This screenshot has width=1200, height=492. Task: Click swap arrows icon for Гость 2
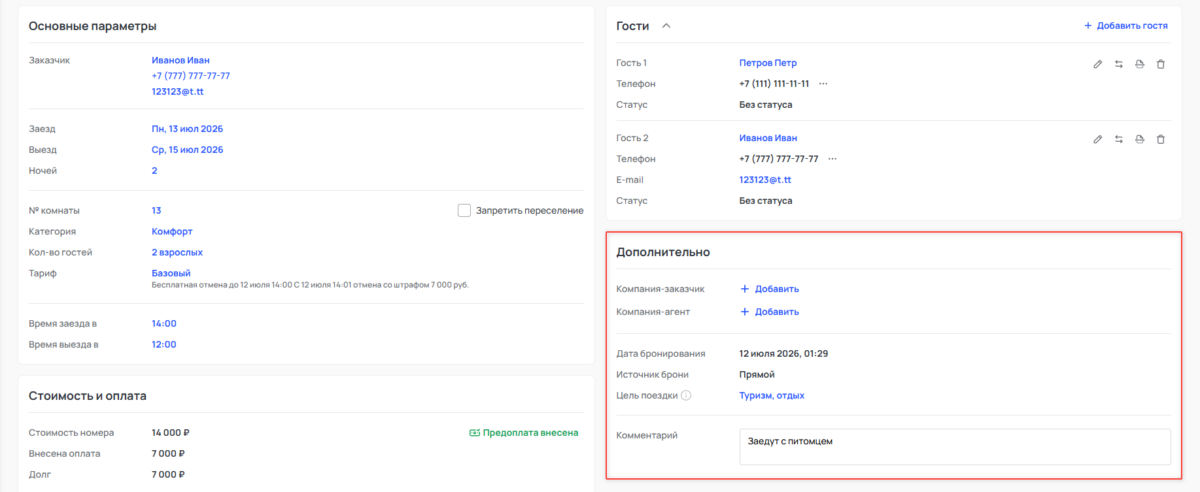(1119, 139)
